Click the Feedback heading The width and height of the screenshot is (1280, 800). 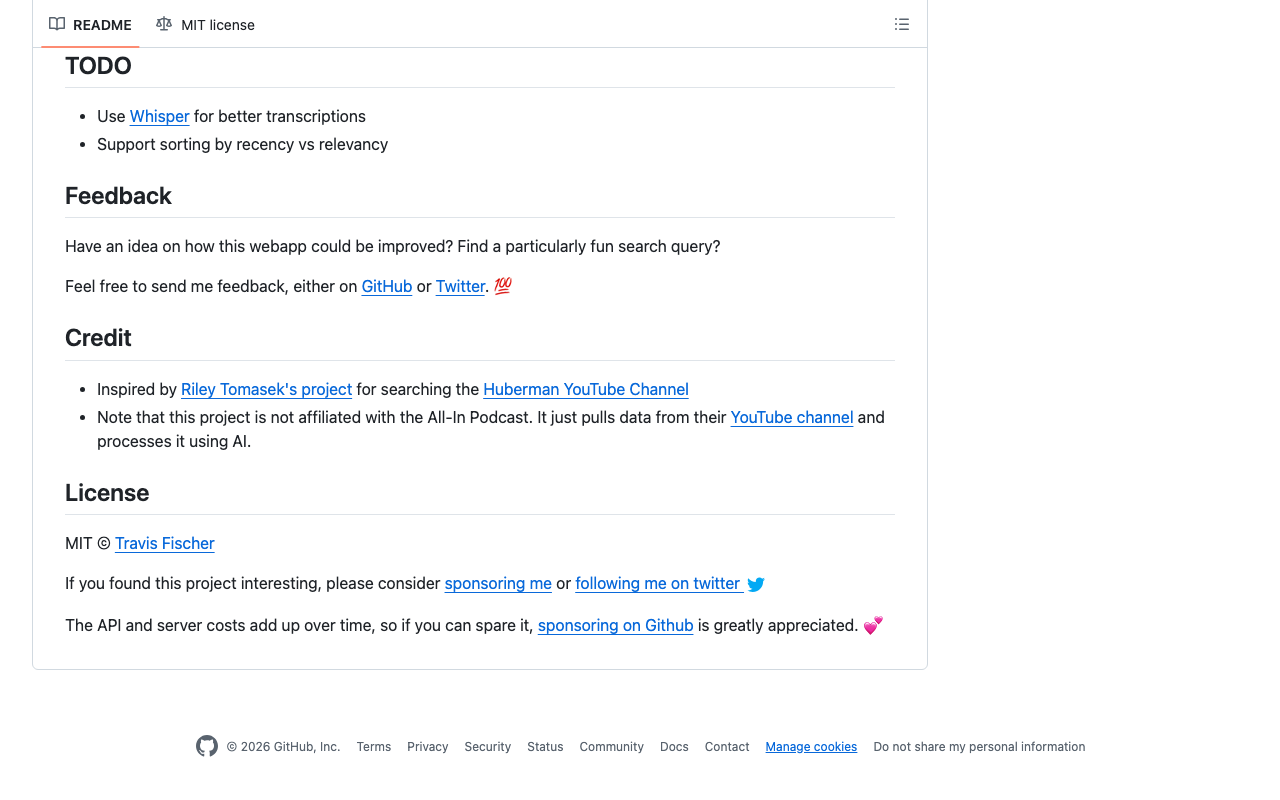coord(118,196)
